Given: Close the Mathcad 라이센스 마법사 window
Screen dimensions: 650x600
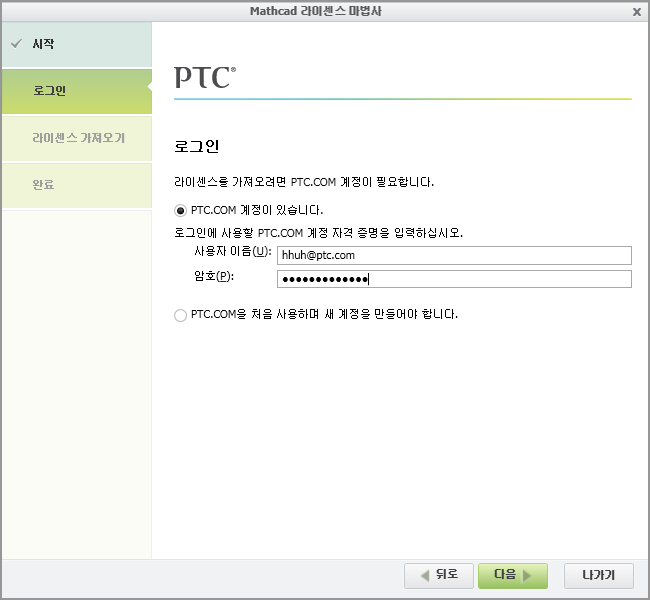Looking at the screenshot, I should pos(637,12).
